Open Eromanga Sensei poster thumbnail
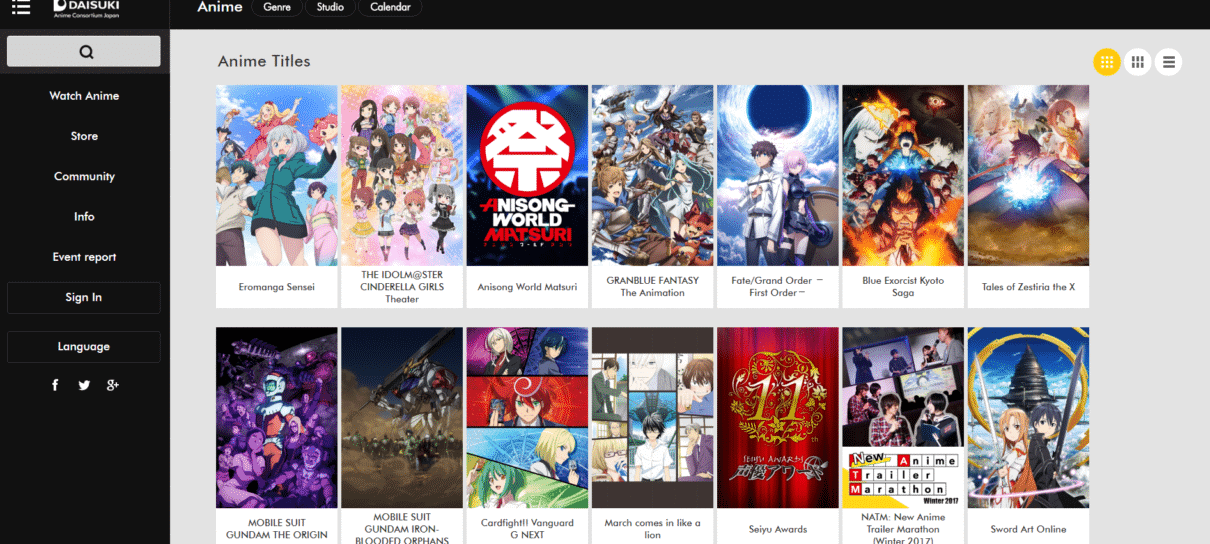The width and height of the screenshot is (1210, 544). 276,175
